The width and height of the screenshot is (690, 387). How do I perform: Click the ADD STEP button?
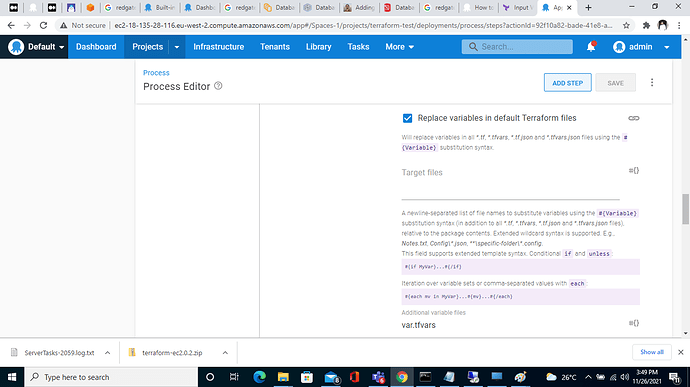[x=567, y=83]
